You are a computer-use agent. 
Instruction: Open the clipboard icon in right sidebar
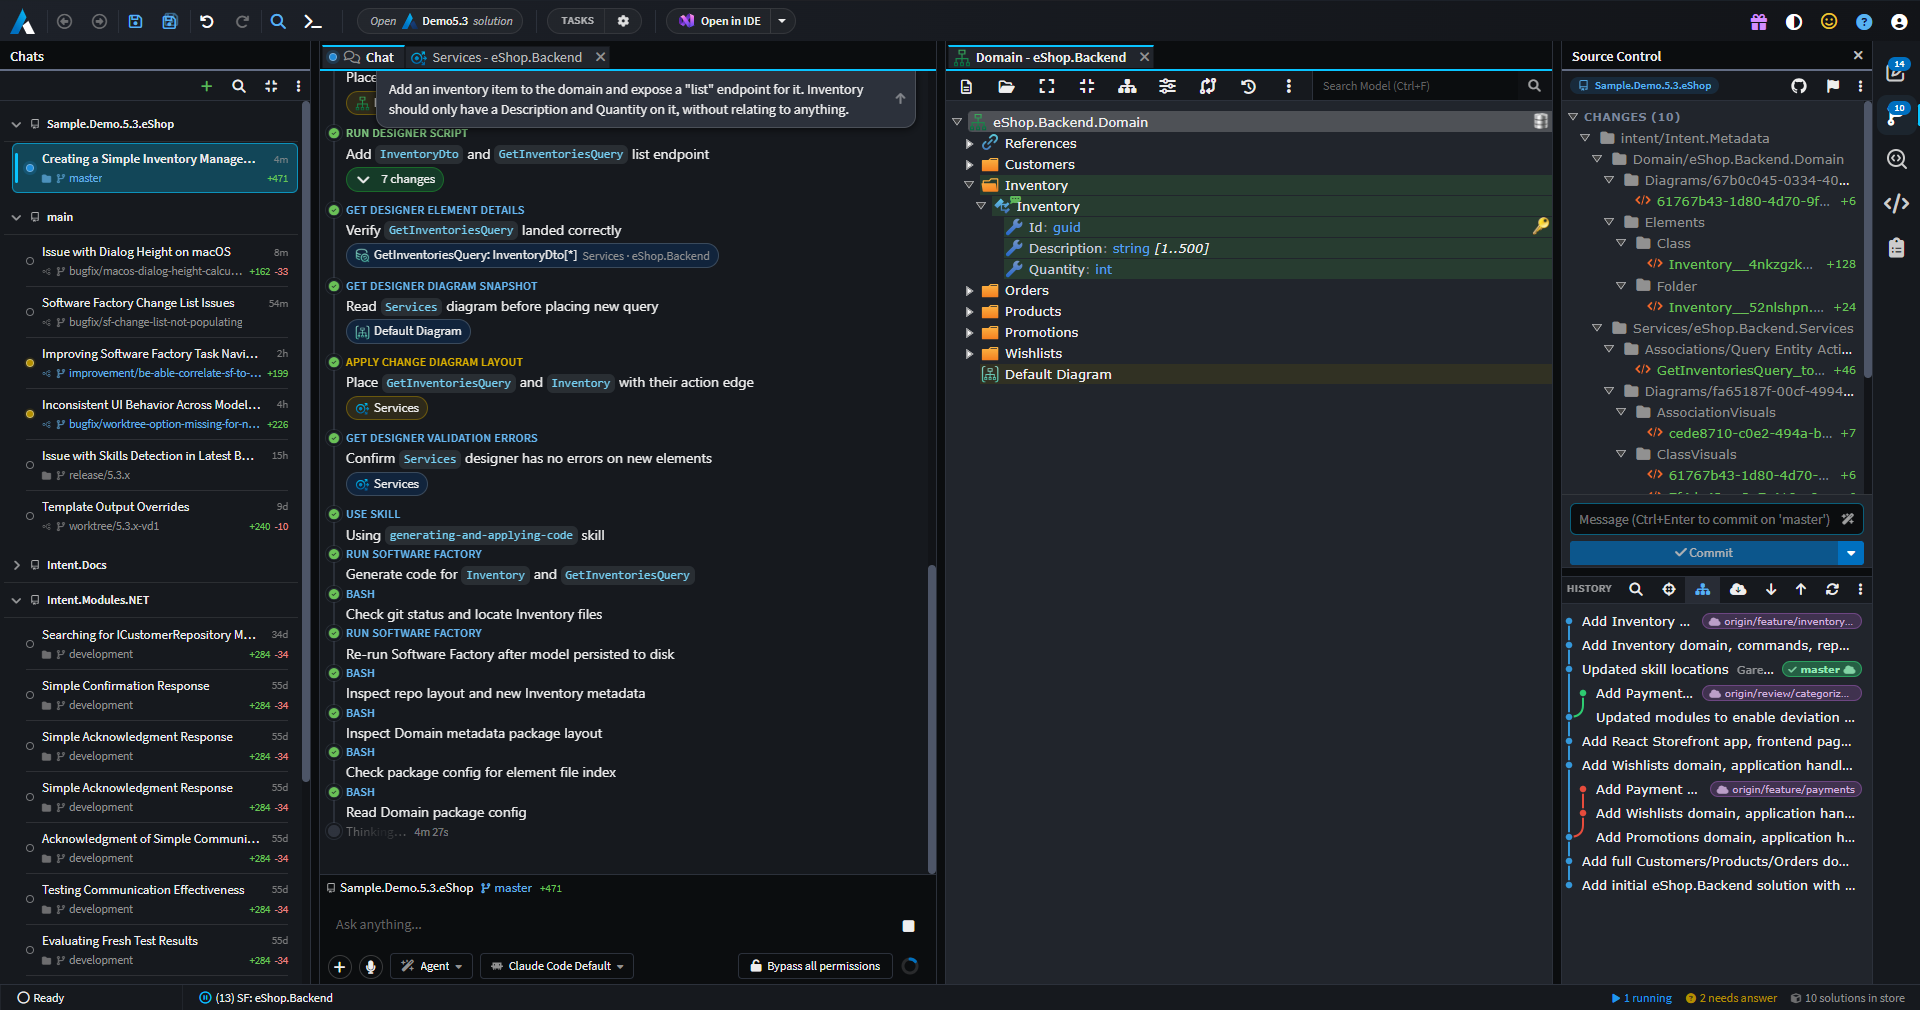click(1896, 248)
